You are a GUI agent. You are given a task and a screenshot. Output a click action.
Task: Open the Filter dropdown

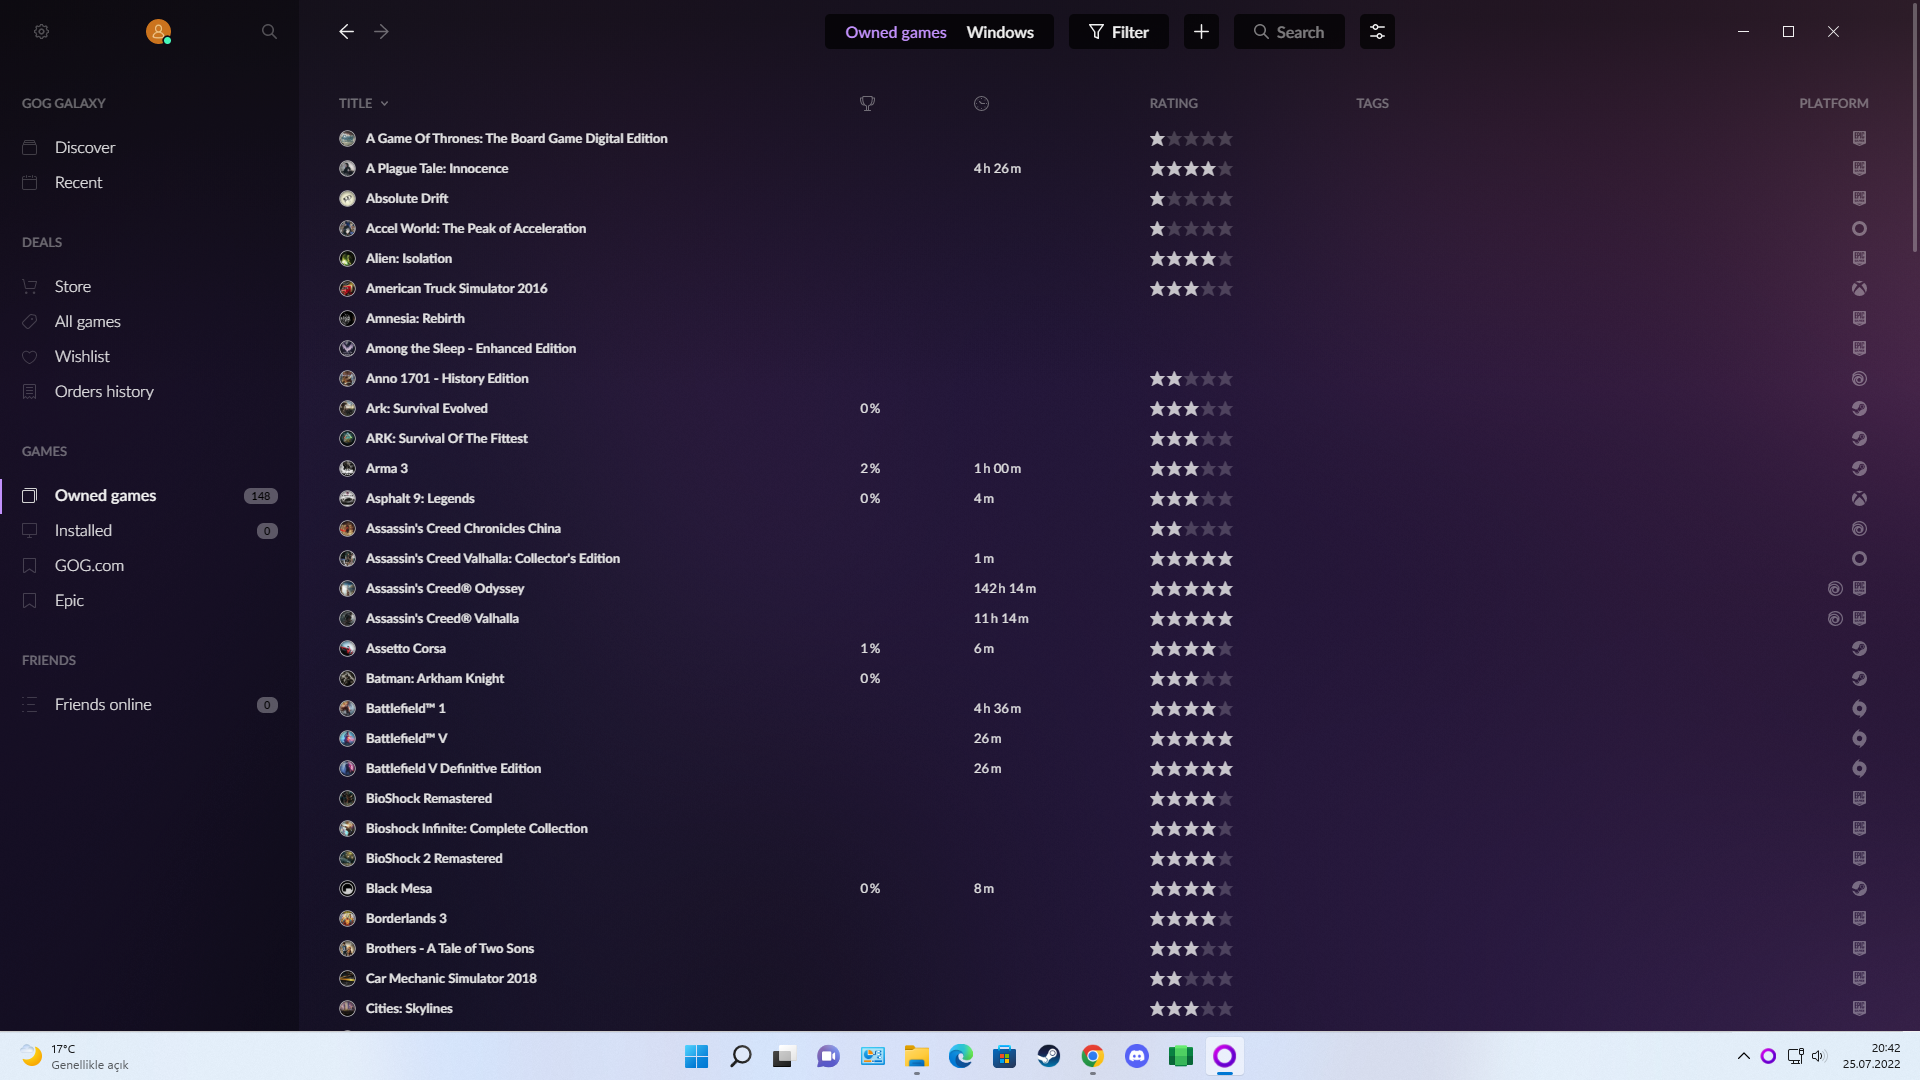(x=1118, y=32)
